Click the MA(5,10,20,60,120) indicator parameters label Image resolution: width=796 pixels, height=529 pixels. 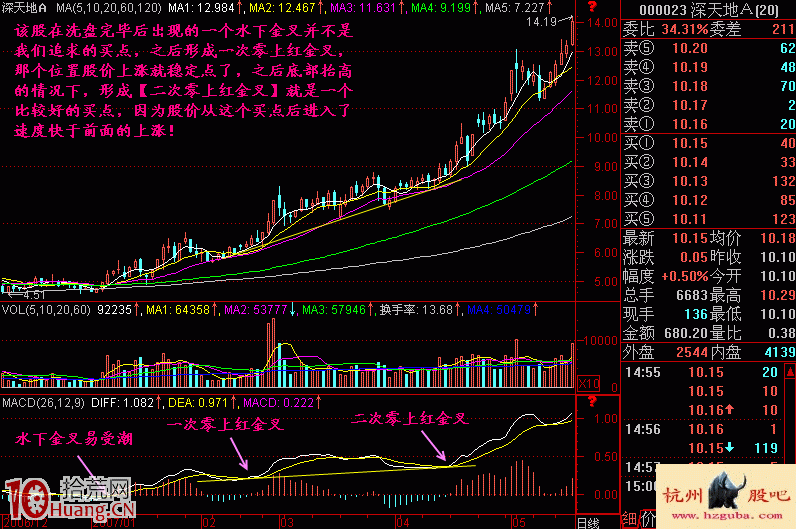[x=109, y=8]
